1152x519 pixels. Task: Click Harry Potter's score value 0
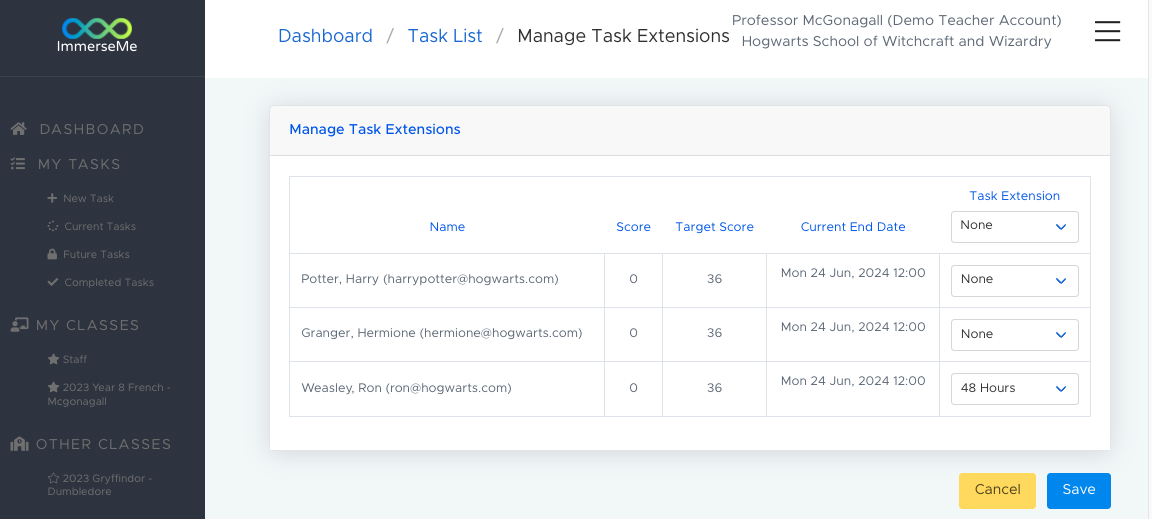pos(633,279)
